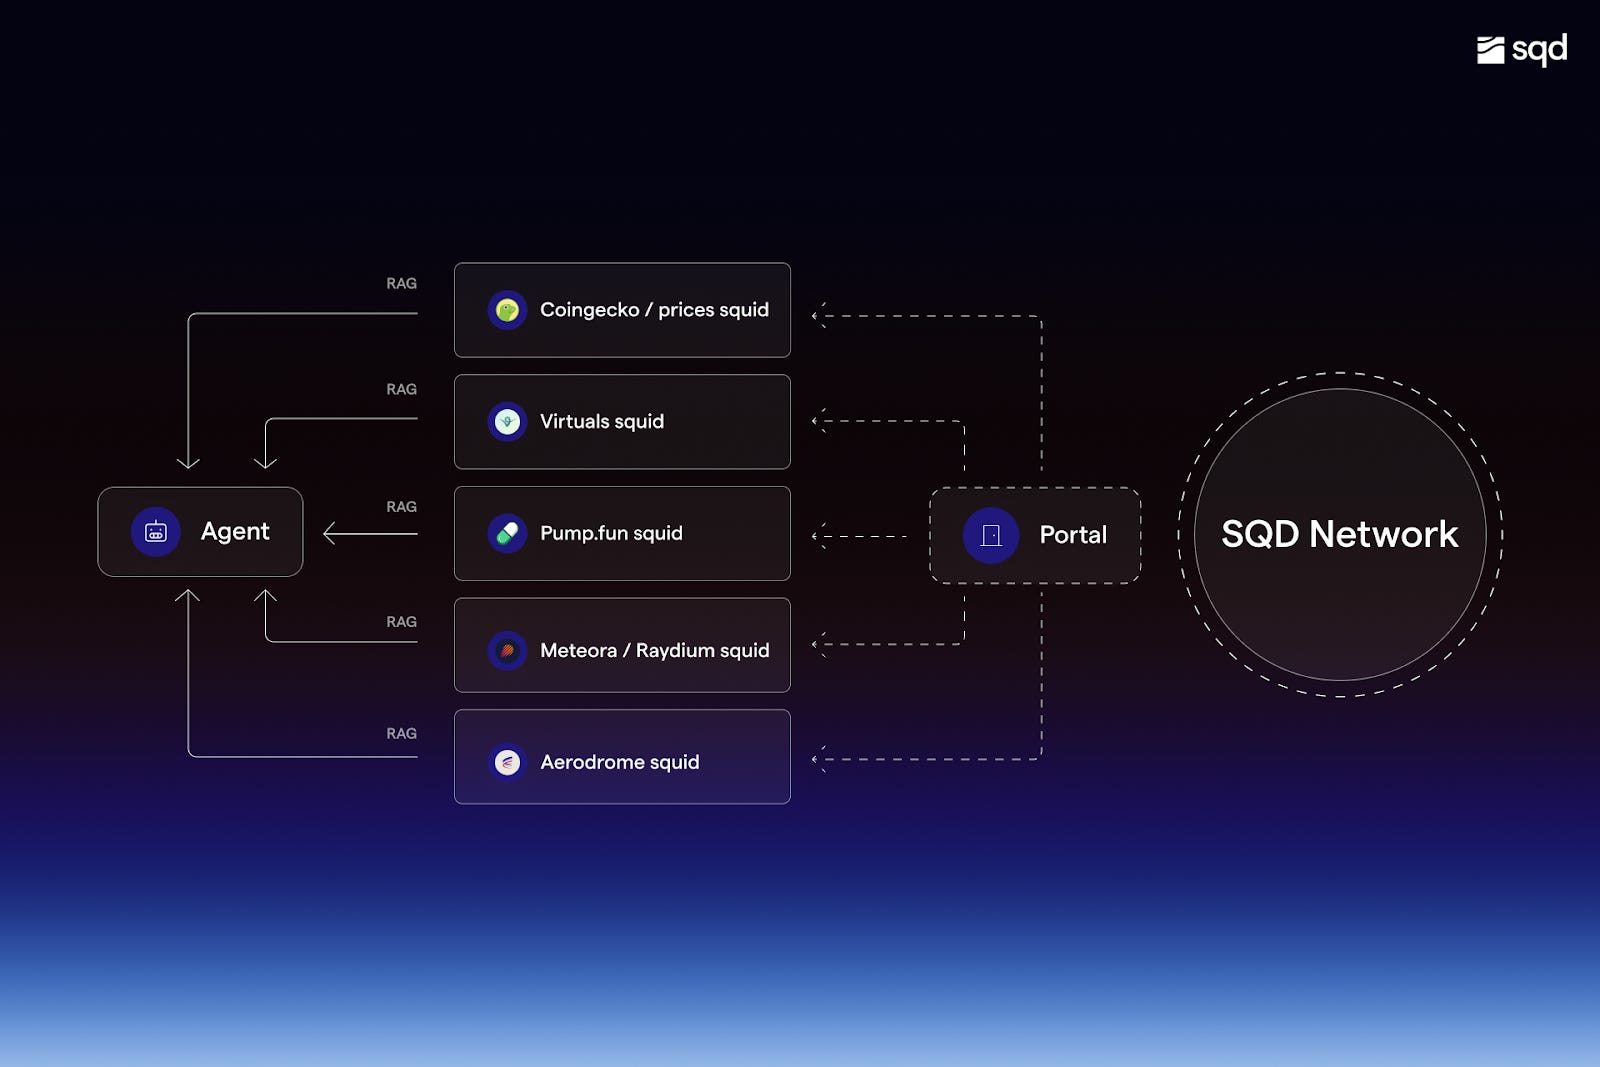Click the RAG label beside Meteora squid

pos(401,622)
